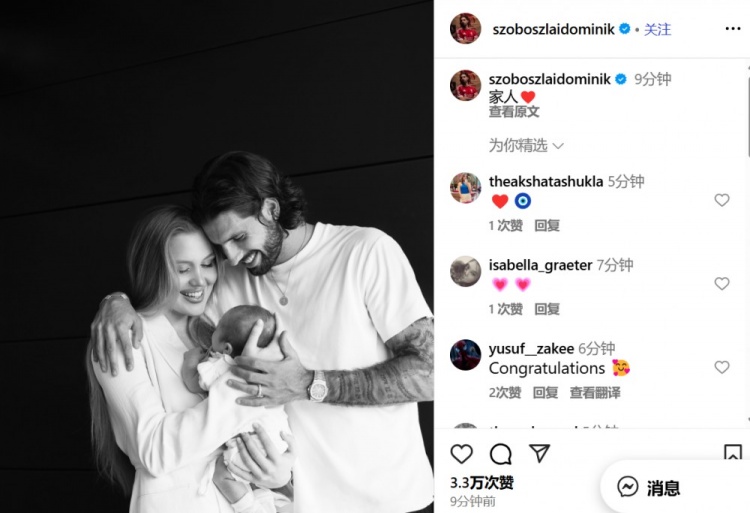
Task: Like isabella_graeter's comment
Action: (x=722, y=284)
